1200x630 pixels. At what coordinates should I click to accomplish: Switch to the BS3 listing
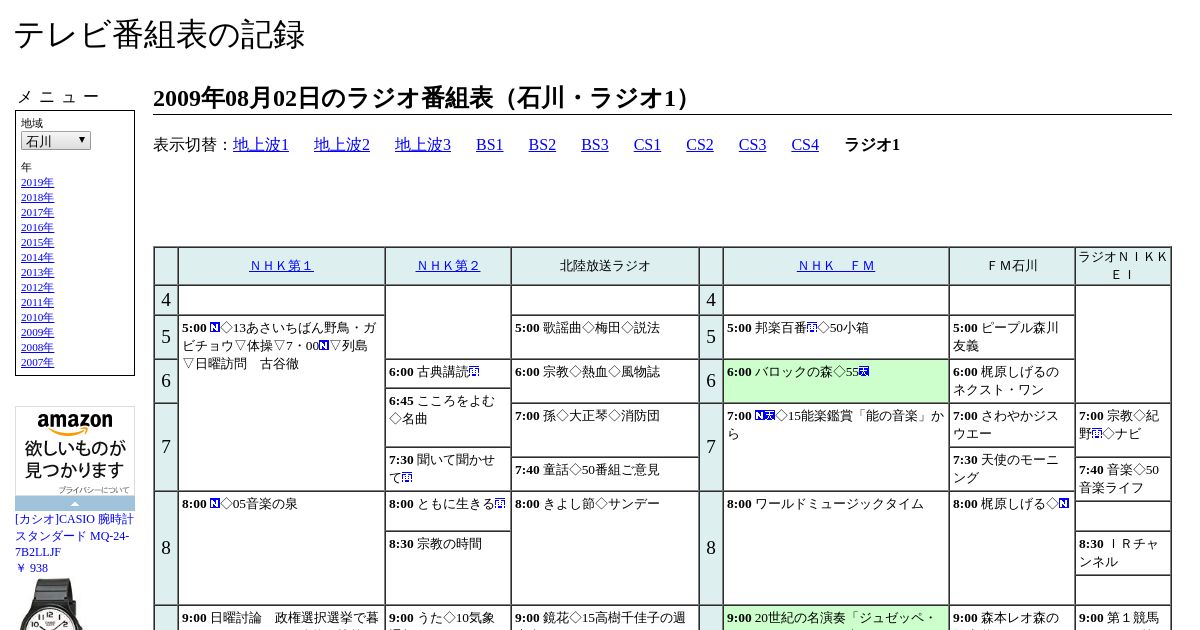click(595, 145)
